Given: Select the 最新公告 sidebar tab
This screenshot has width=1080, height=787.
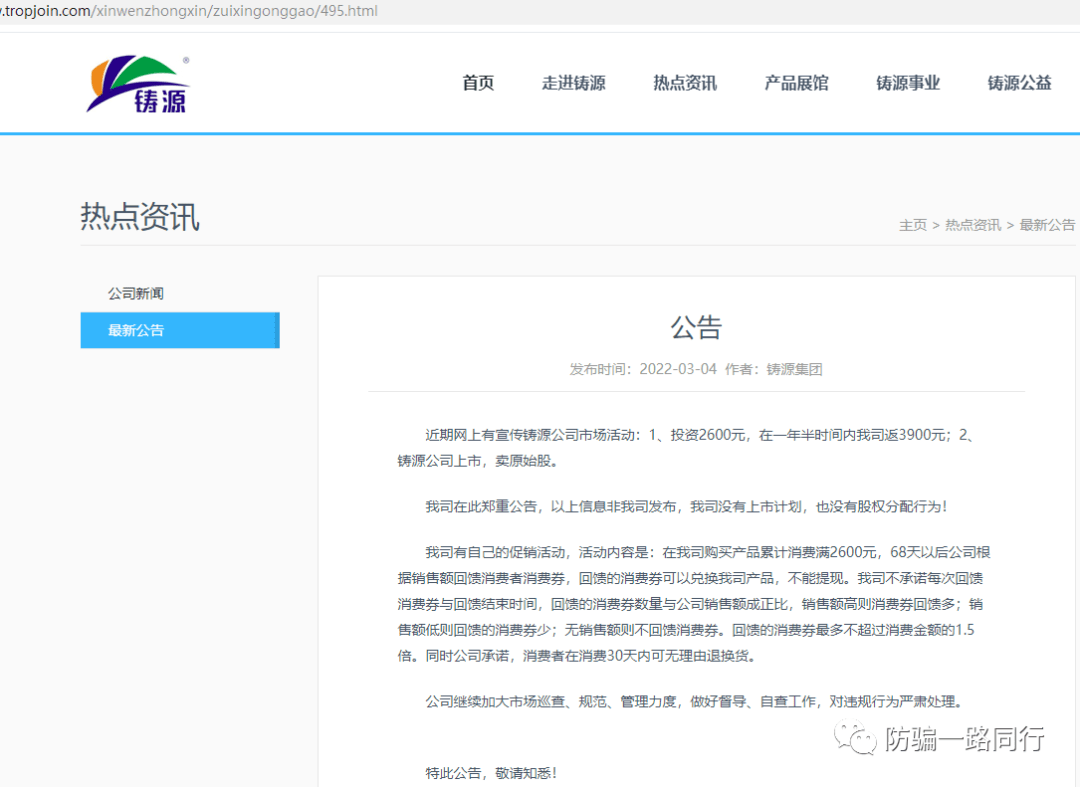Looking at the screenshot, I should tap(180, 330).
